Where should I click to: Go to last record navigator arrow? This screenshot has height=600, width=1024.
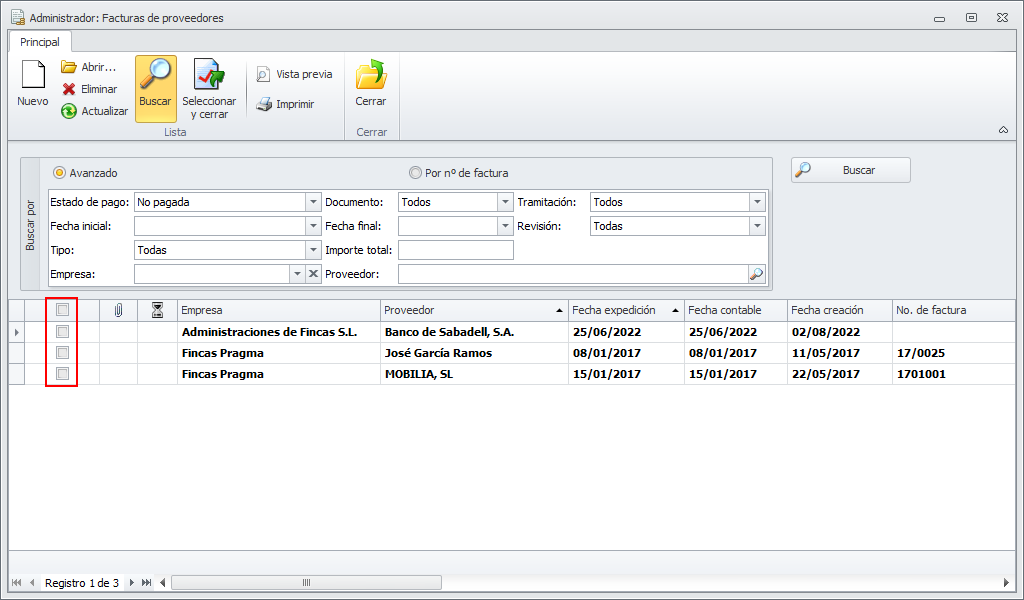tap(146, 582)
